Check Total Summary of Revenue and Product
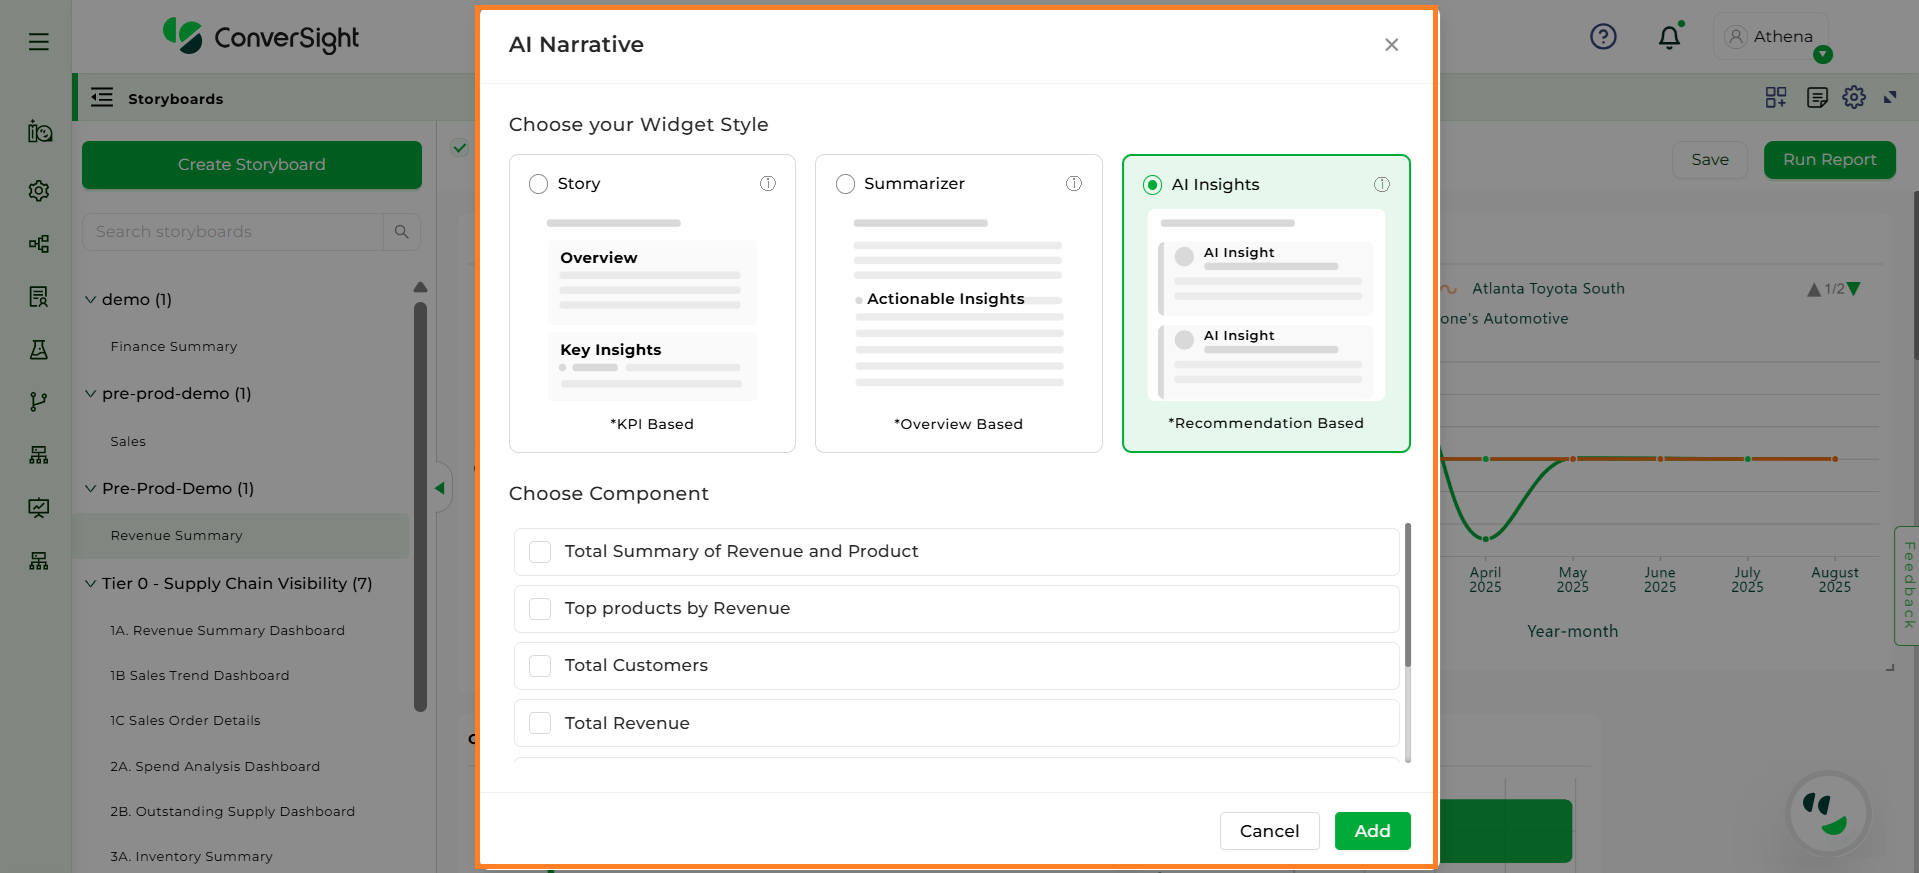This screenshot has height=873, width=1919. (540, 552)
